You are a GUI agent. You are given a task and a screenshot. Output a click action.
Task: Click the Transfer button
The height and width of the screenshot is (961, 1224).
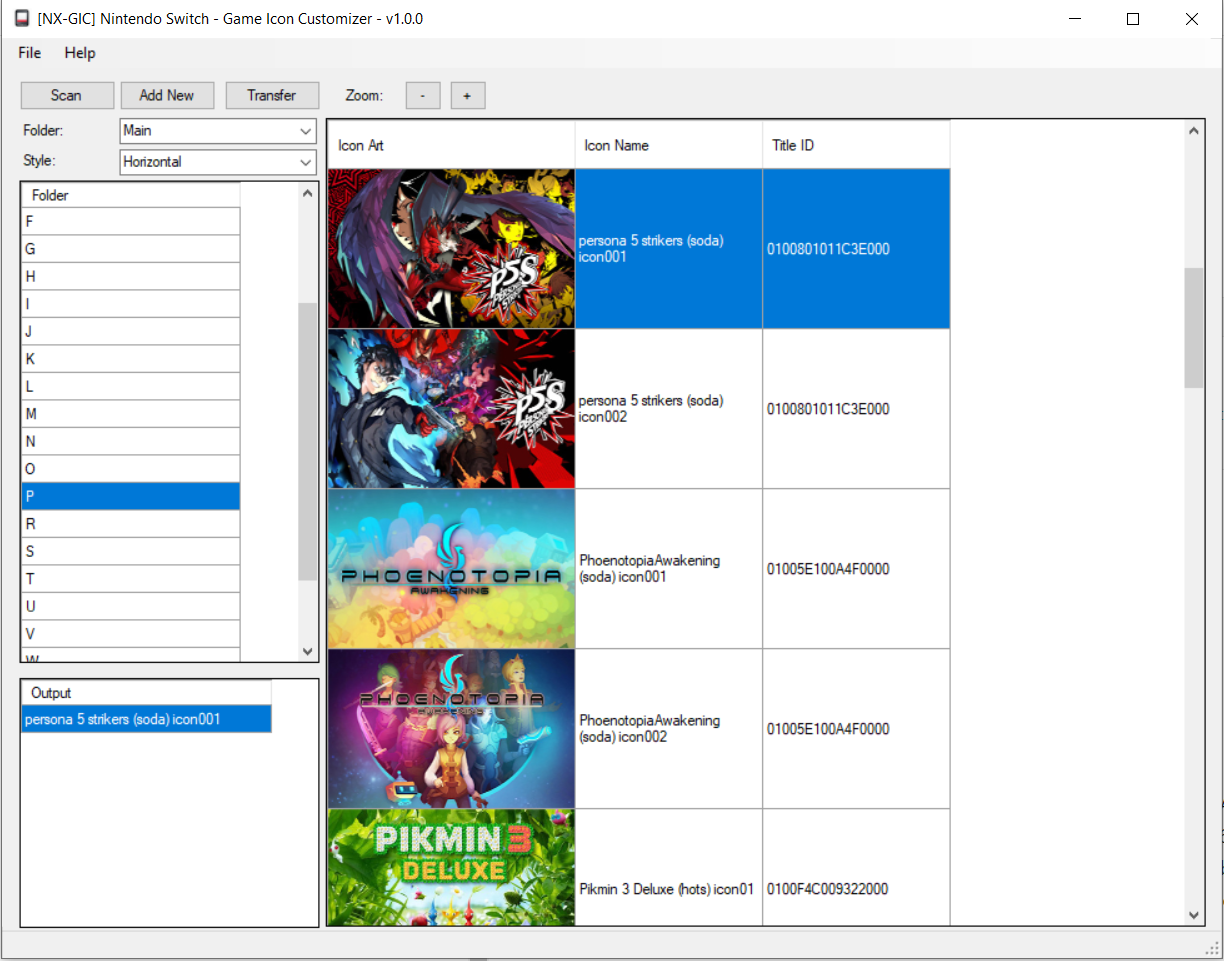coord(272,95)
